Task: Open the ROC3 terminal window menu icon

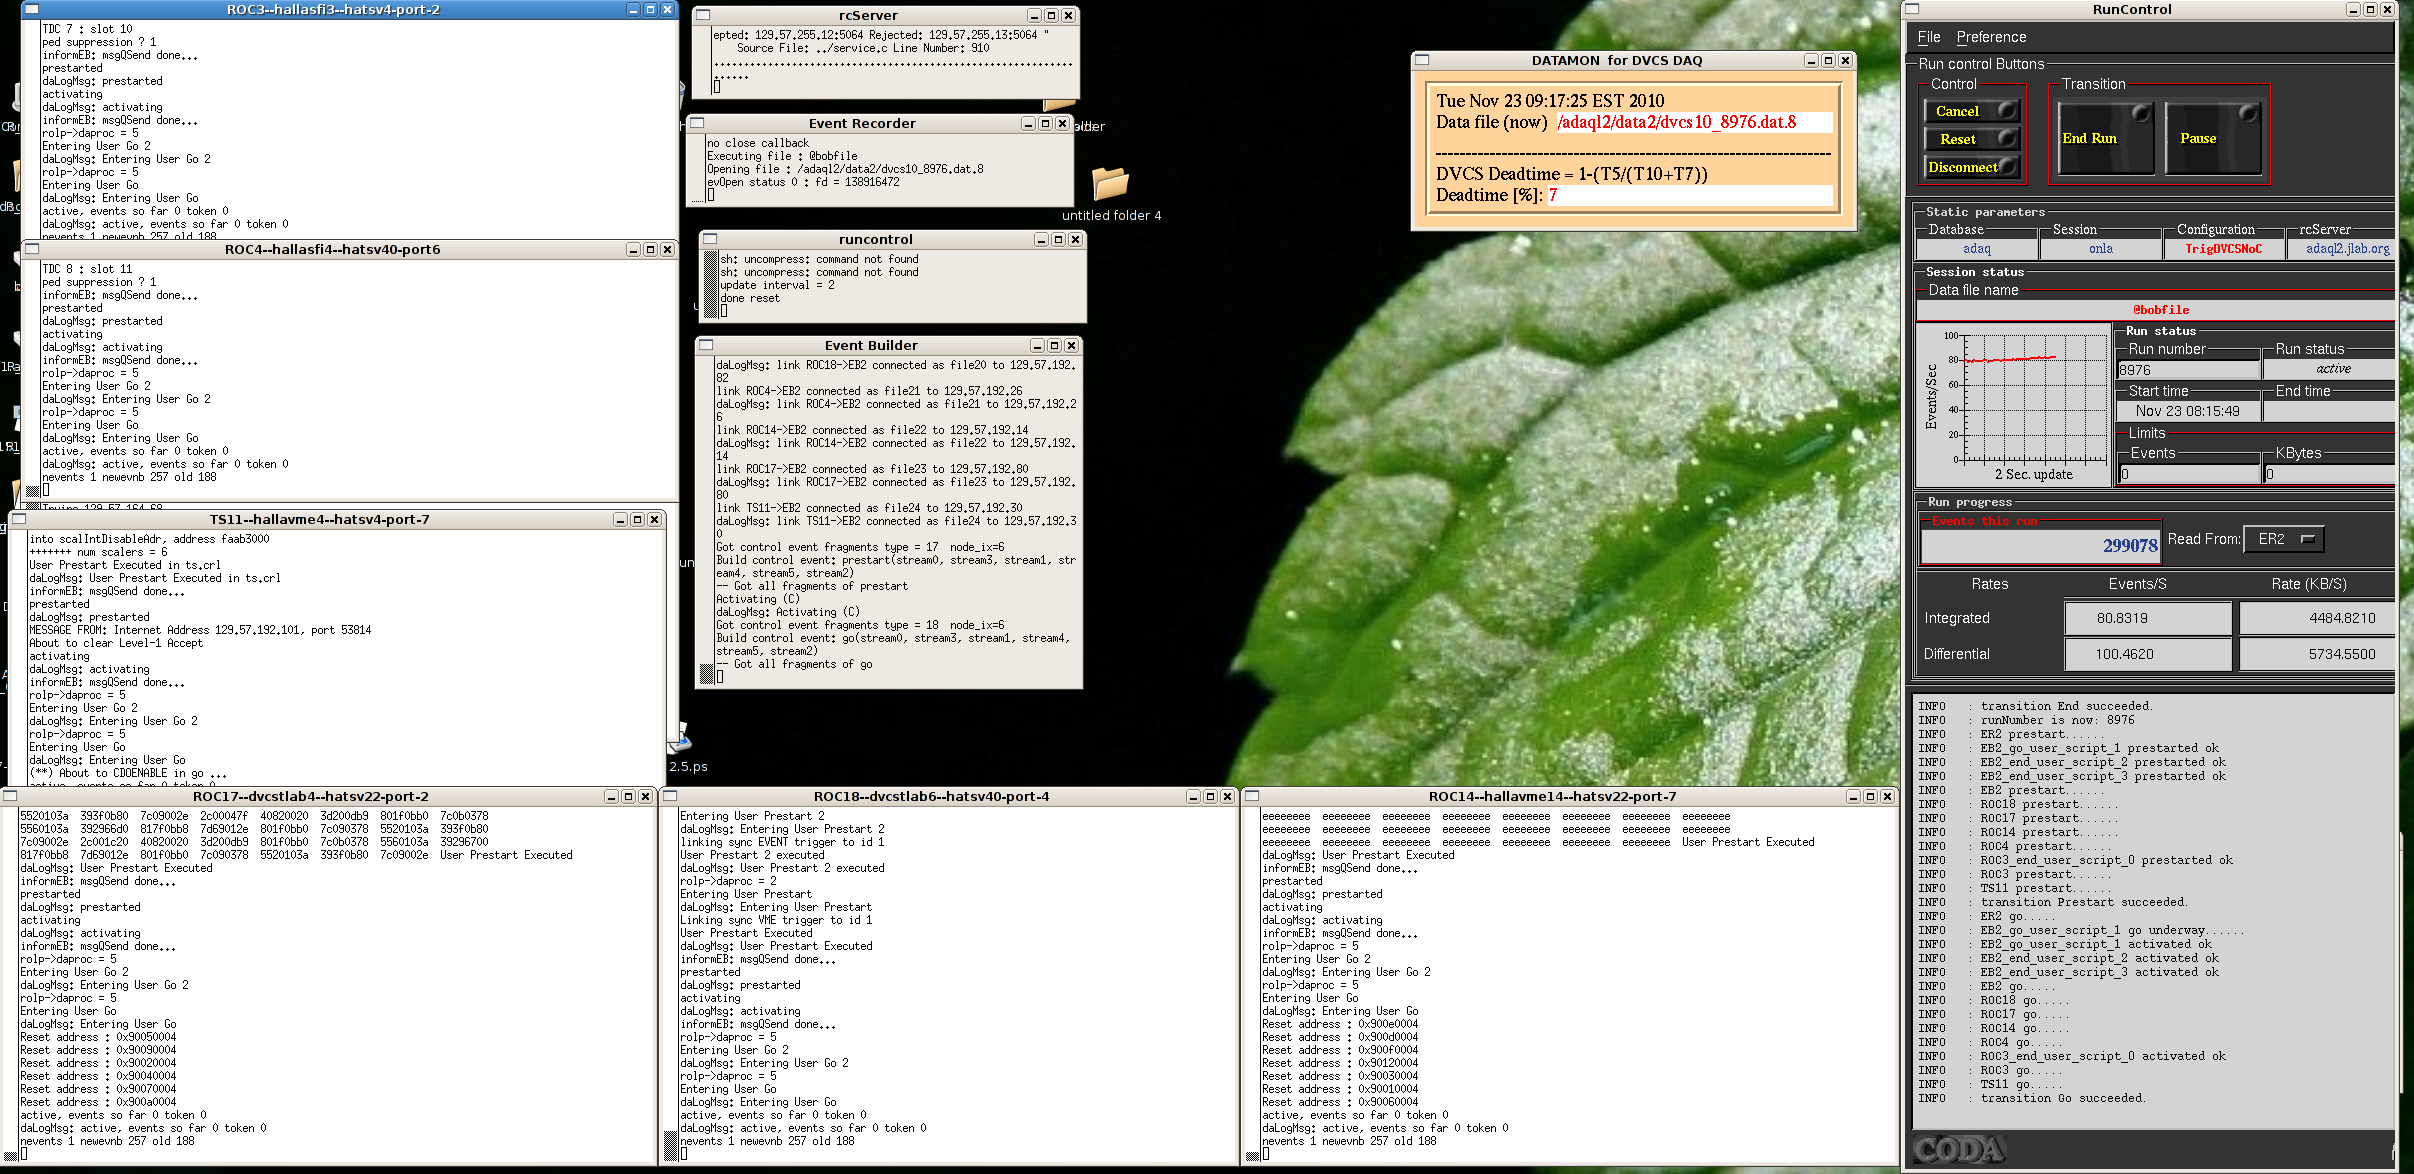Action: (31, 9)
